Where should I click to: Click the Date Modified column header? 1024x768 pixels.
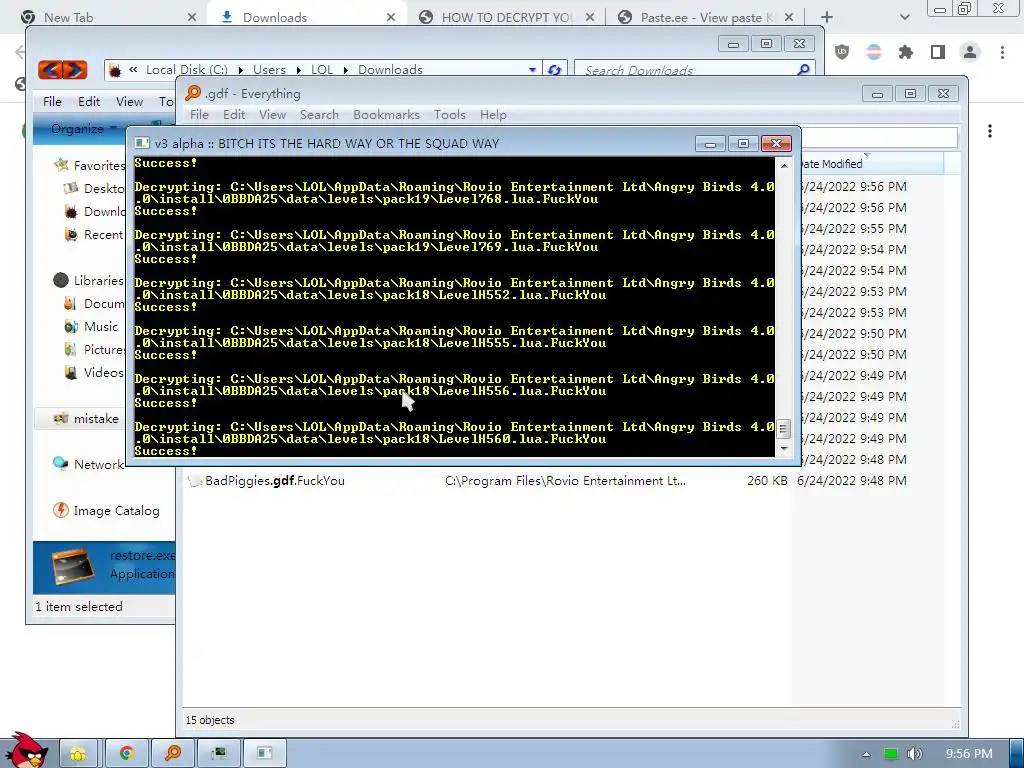click(872, 164)
